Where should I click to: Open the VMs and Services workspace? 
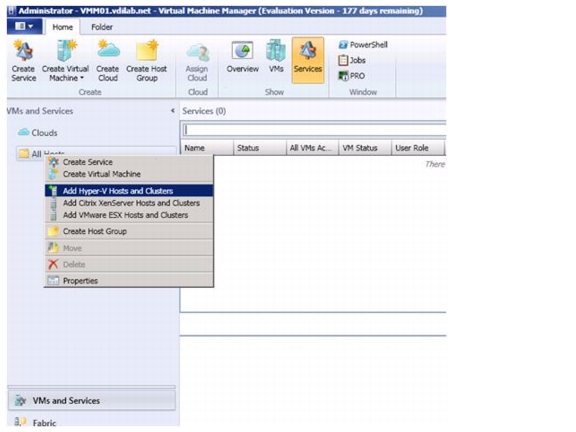tap(91, 400)
